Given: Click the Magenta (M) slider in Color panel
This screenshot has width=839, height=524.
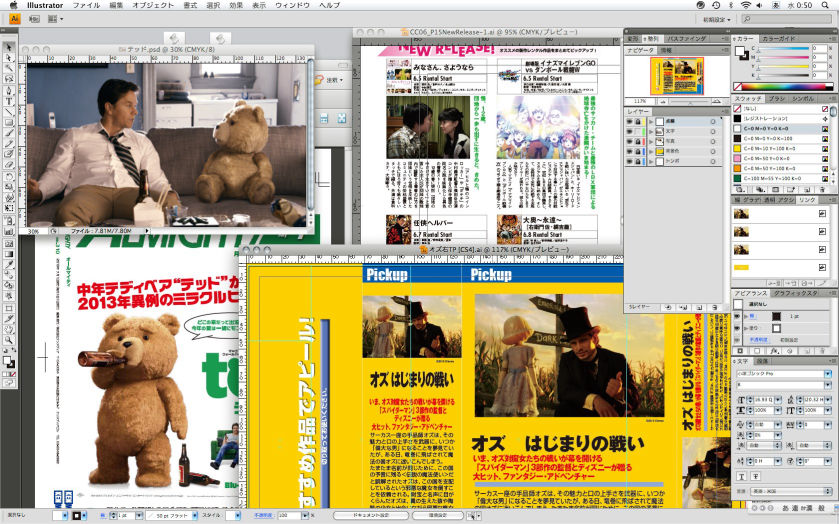Looking at the screenshot, I should (x=784, y=58).
